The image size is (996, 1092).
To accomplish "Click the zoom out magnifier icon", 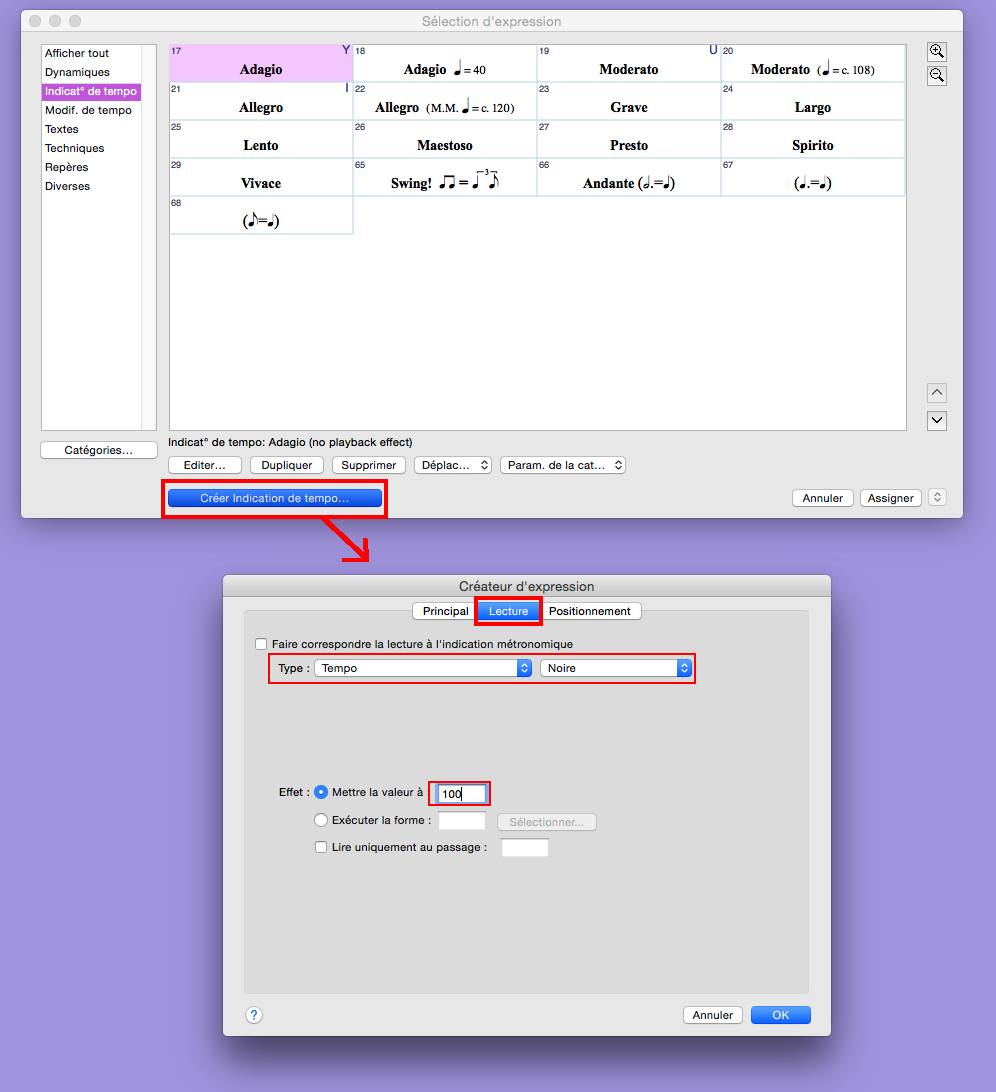I will pos(936,76).
